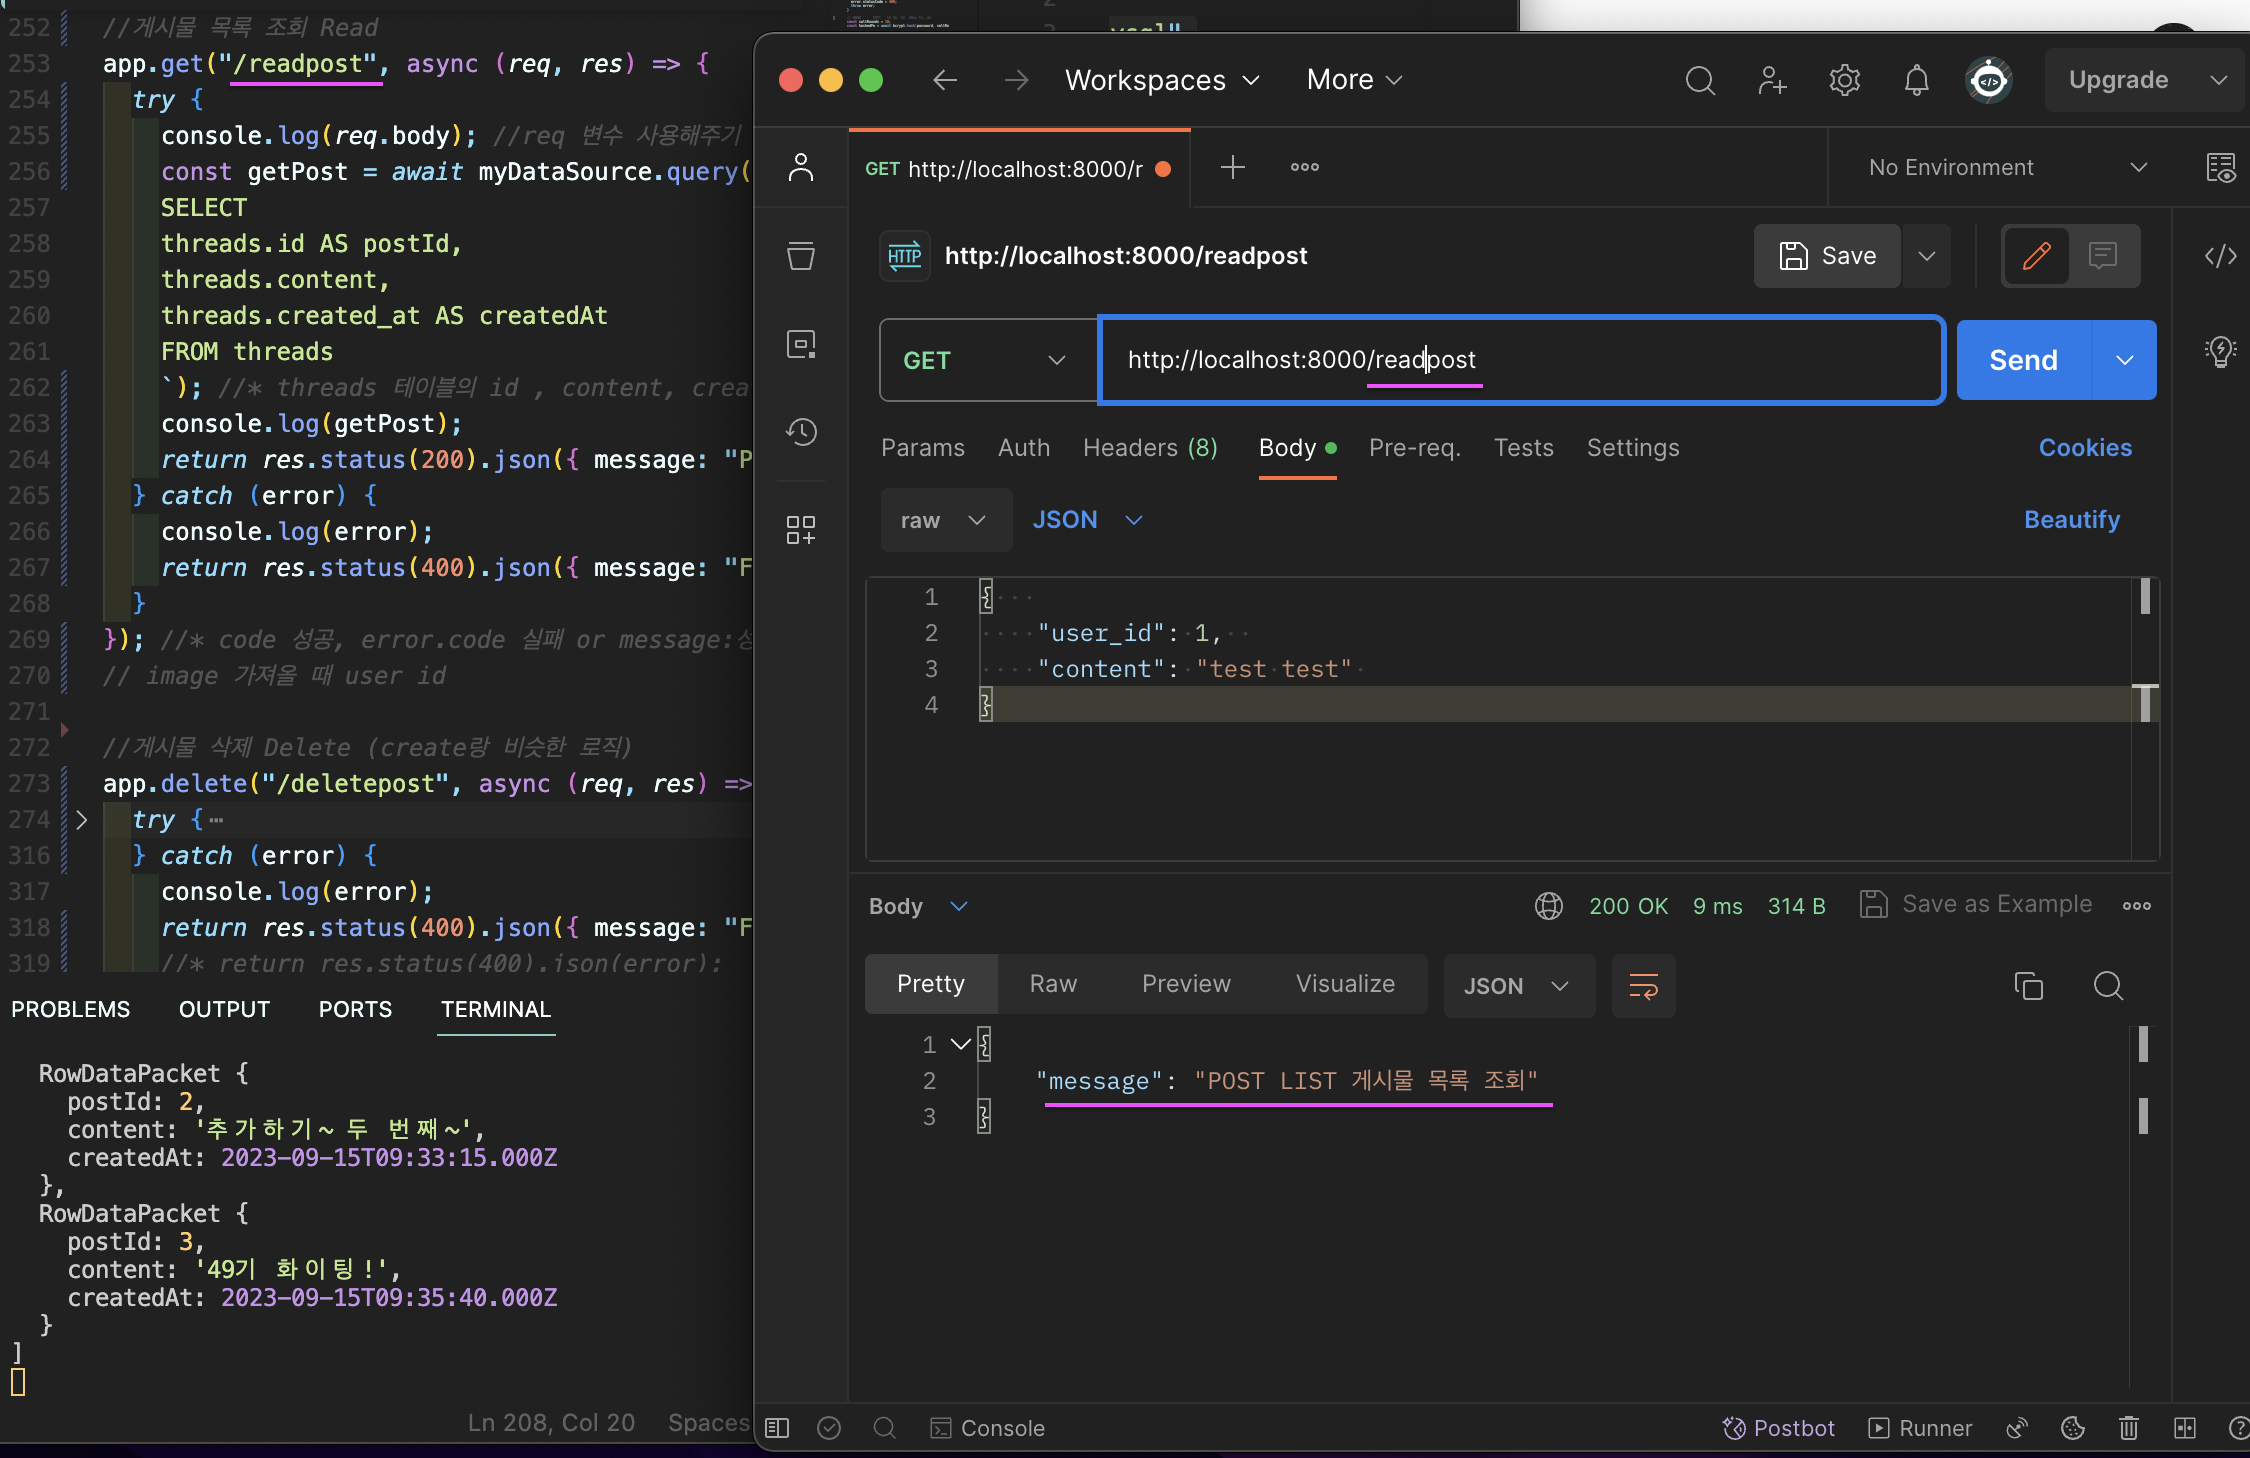This screenshot has width=2250, height=1458.
Task: Click the invite people icon
Action: (x=1772, y=80)
